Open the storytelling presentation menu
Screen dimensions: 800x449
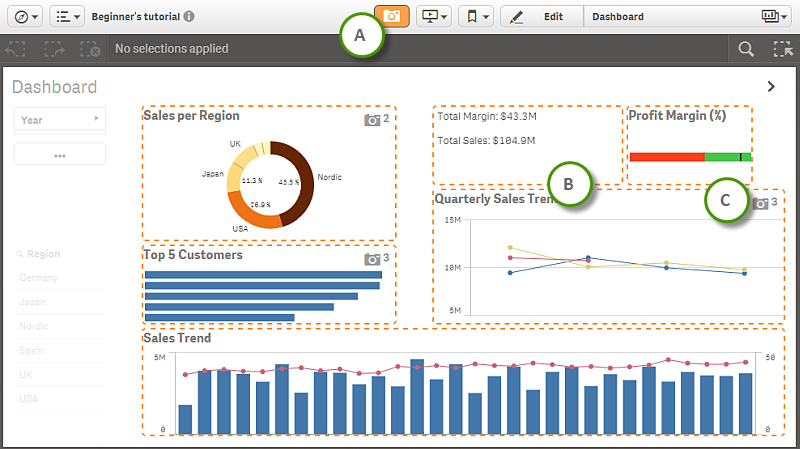click(x=436, y=17)
